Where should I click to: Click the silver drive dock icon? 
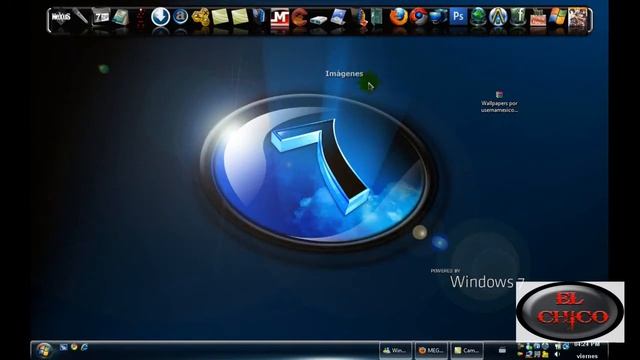(x=319, y=19)
